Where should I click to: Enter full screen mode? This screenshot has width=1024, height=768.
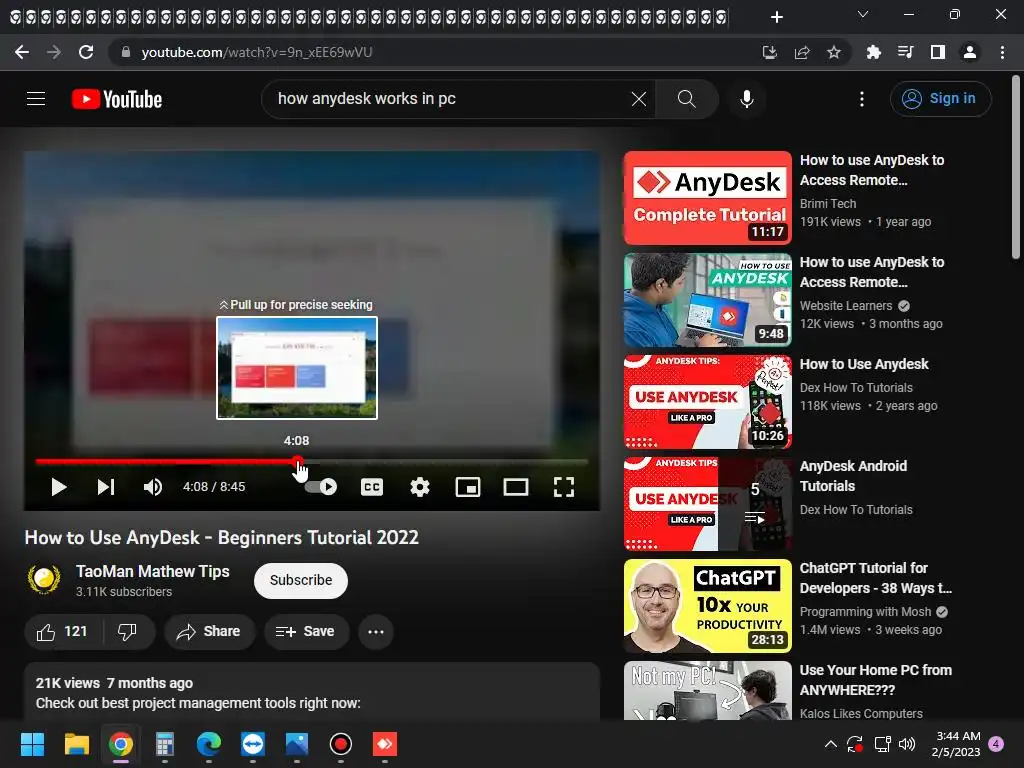(x=564, y=487)
